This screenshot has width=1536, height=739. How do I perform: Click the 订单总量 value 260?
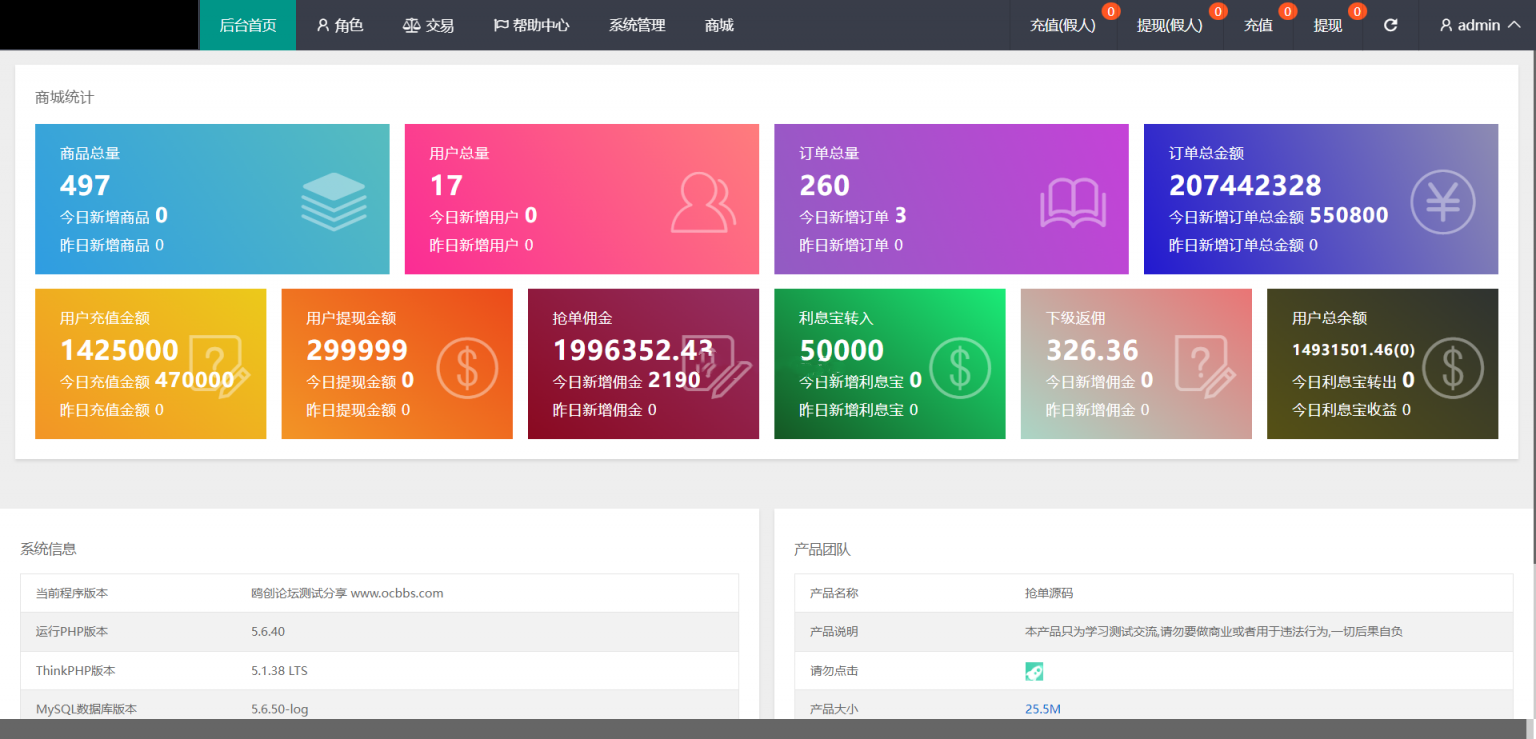coord(825,185)
